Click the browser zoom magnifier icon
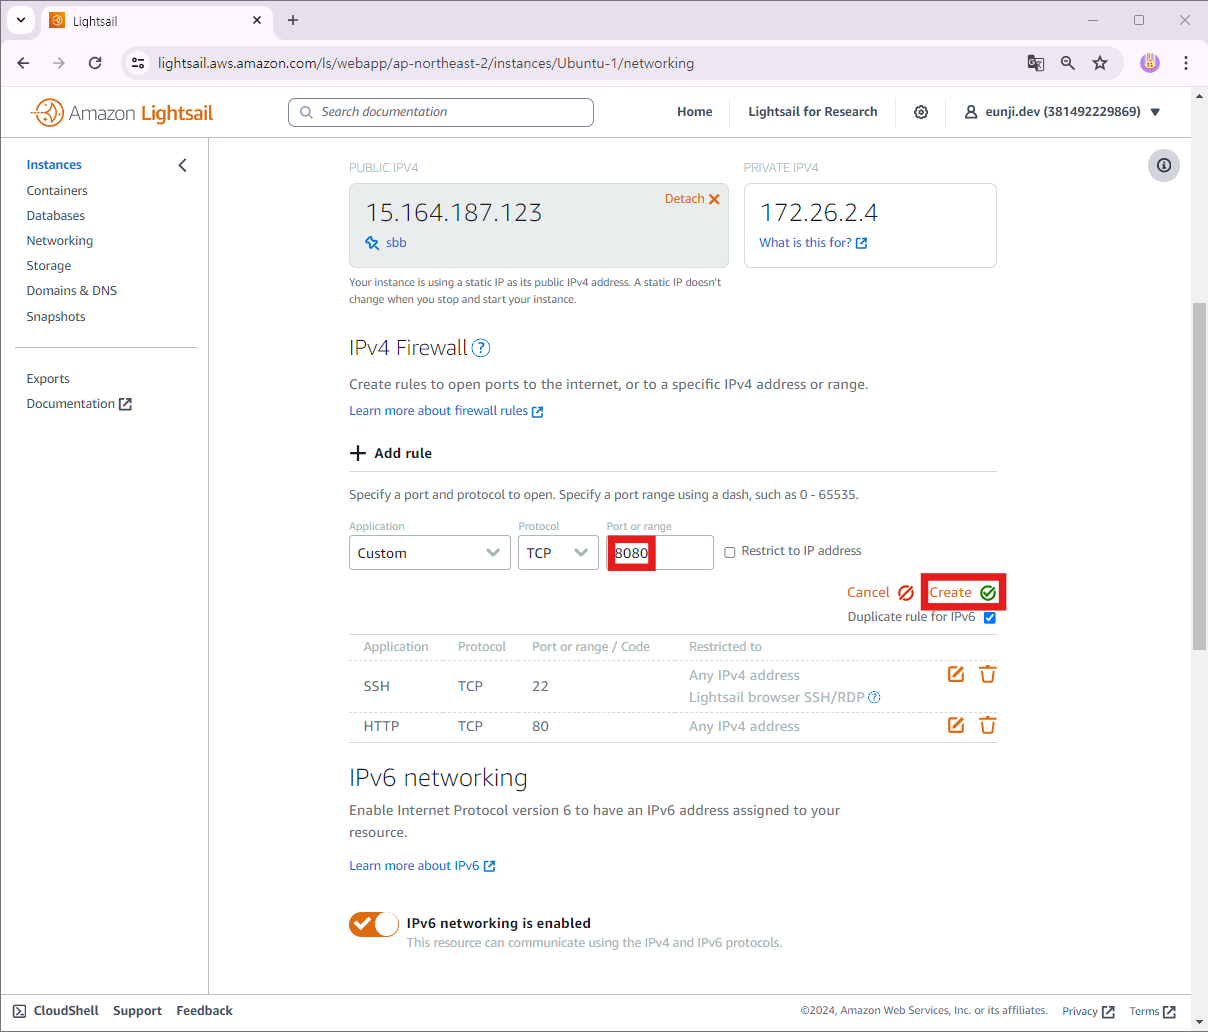Viewport: 1208px width, 1032px height. click(1068, 63)
